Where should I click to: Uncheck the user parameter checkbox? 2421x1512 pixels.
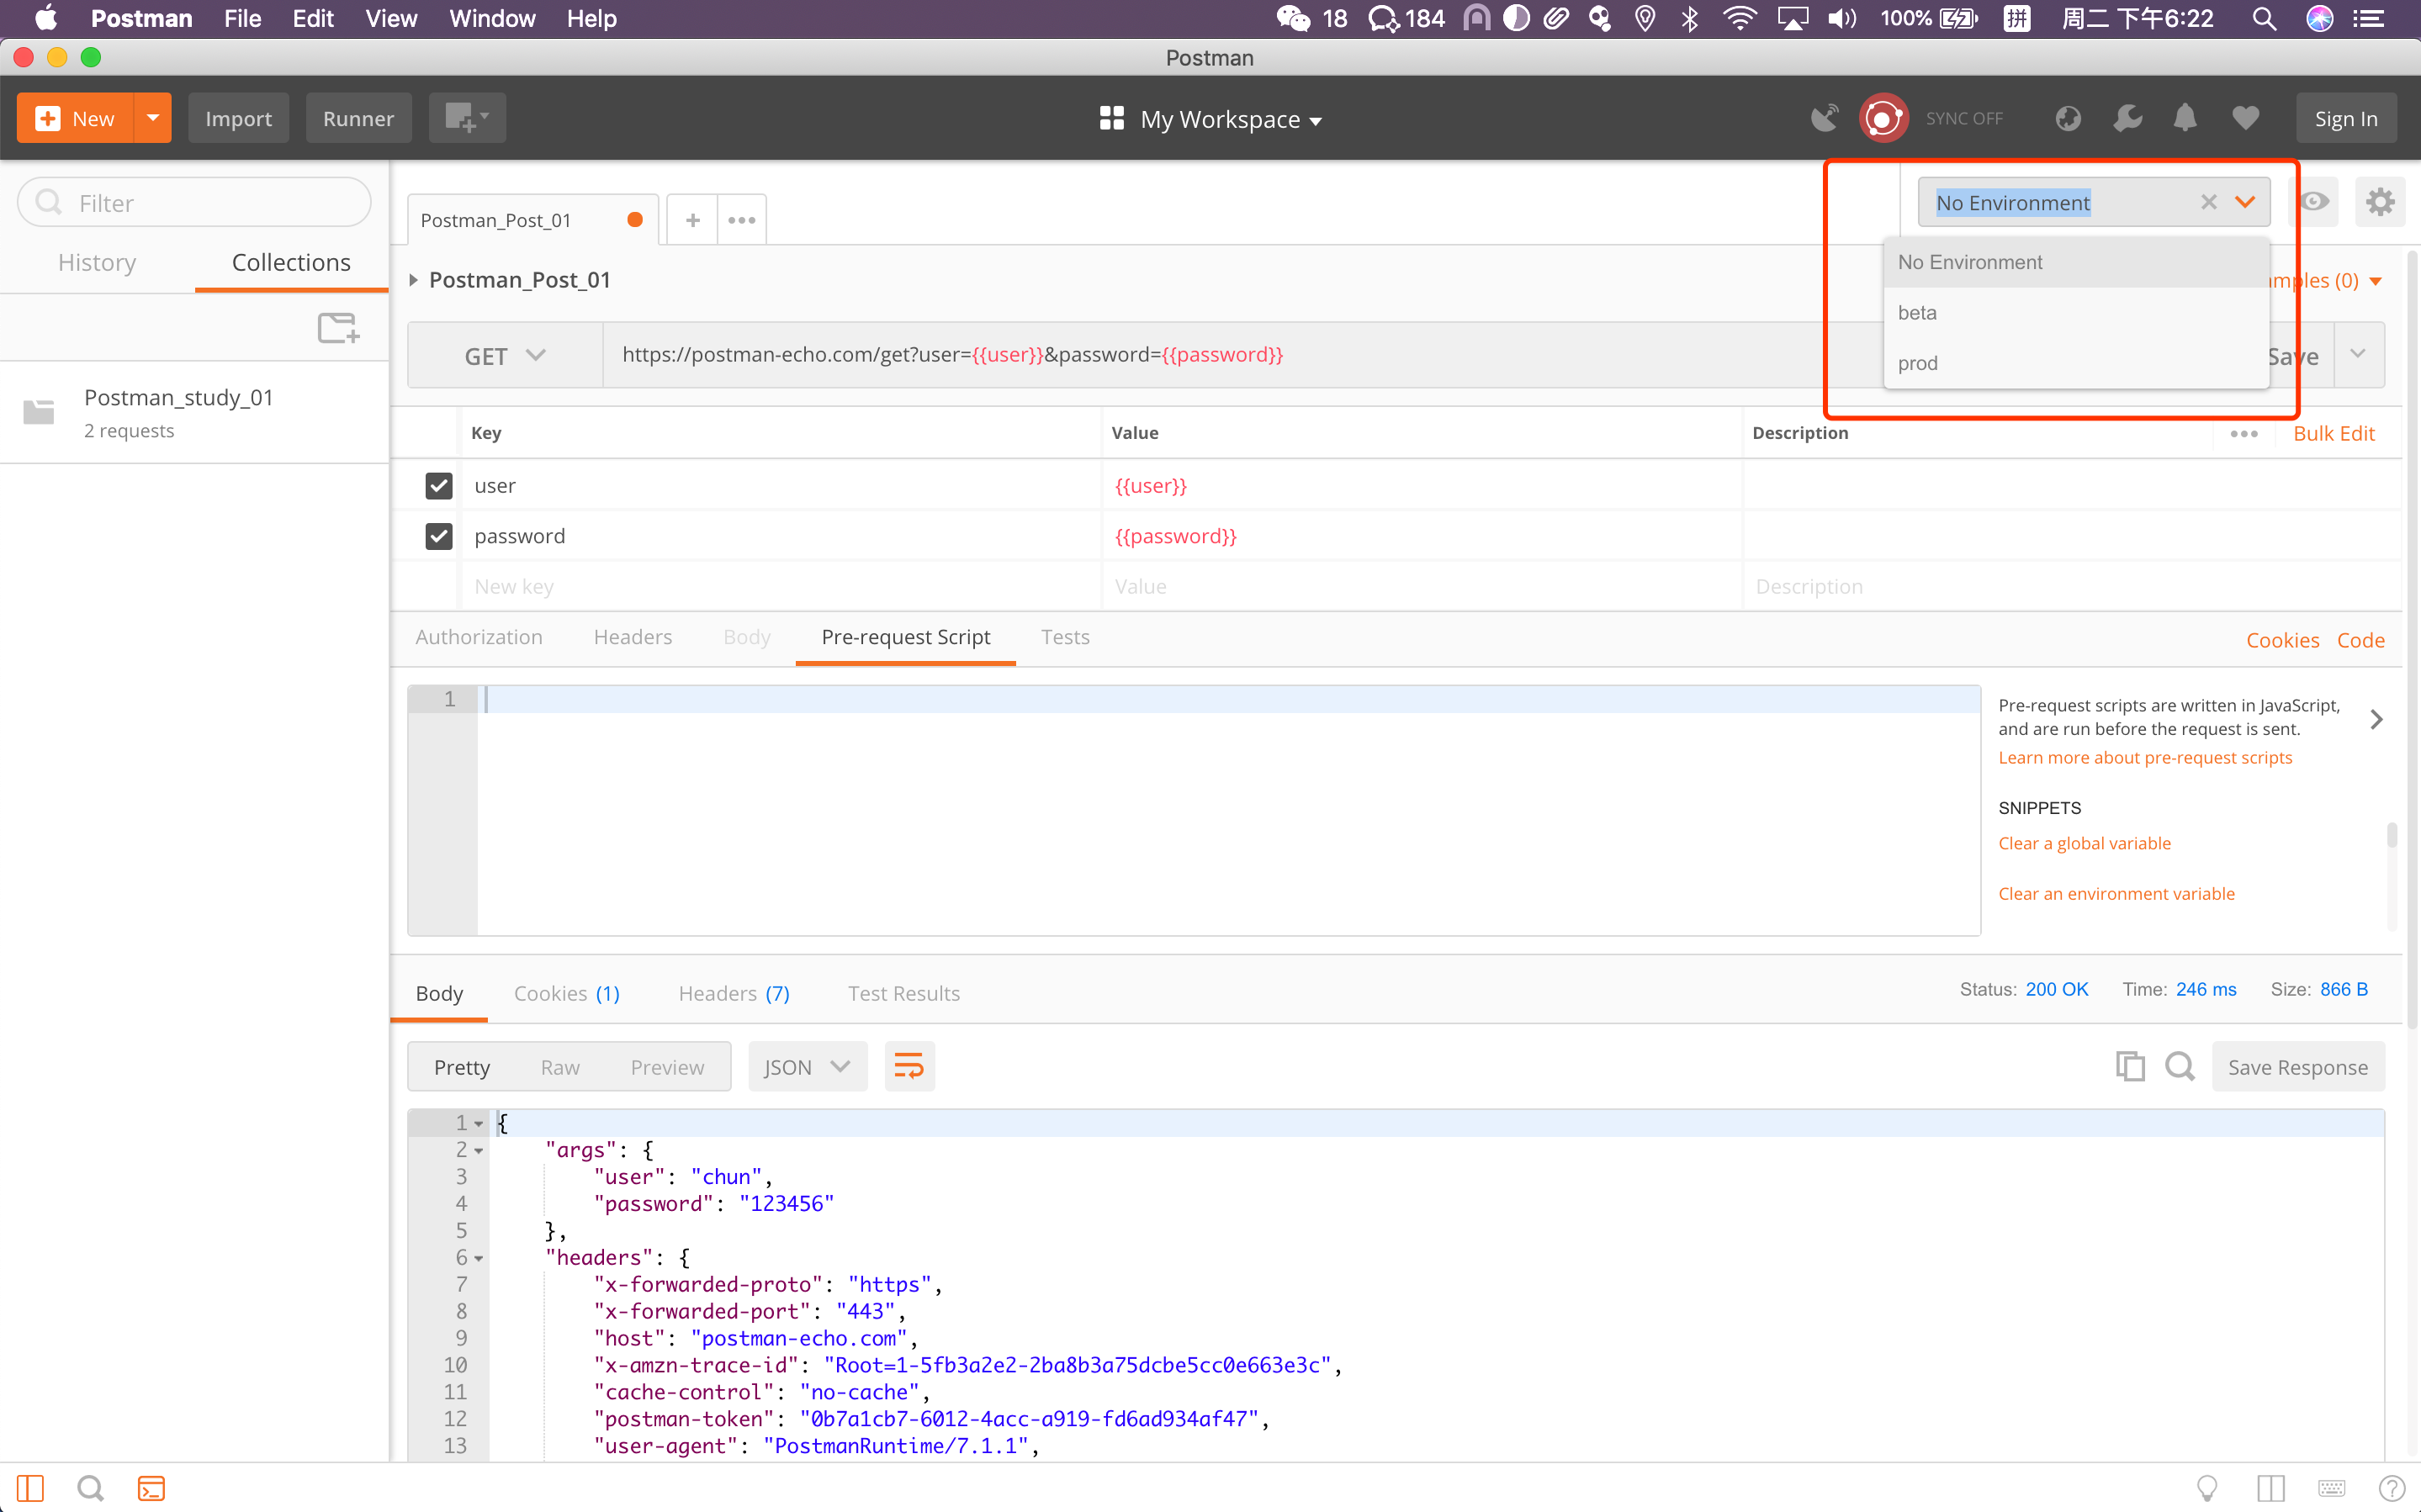click(438, 486)
